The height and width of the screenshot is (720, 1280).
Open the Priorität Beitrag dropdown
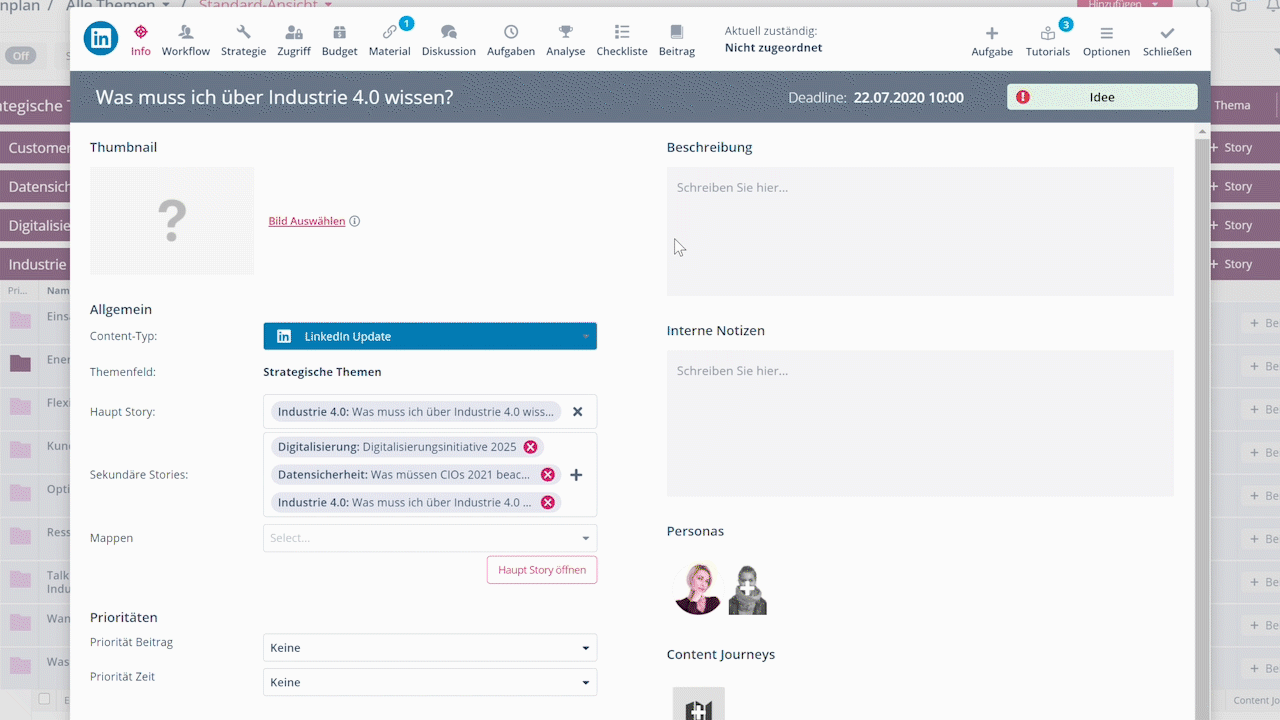point(430,648)
